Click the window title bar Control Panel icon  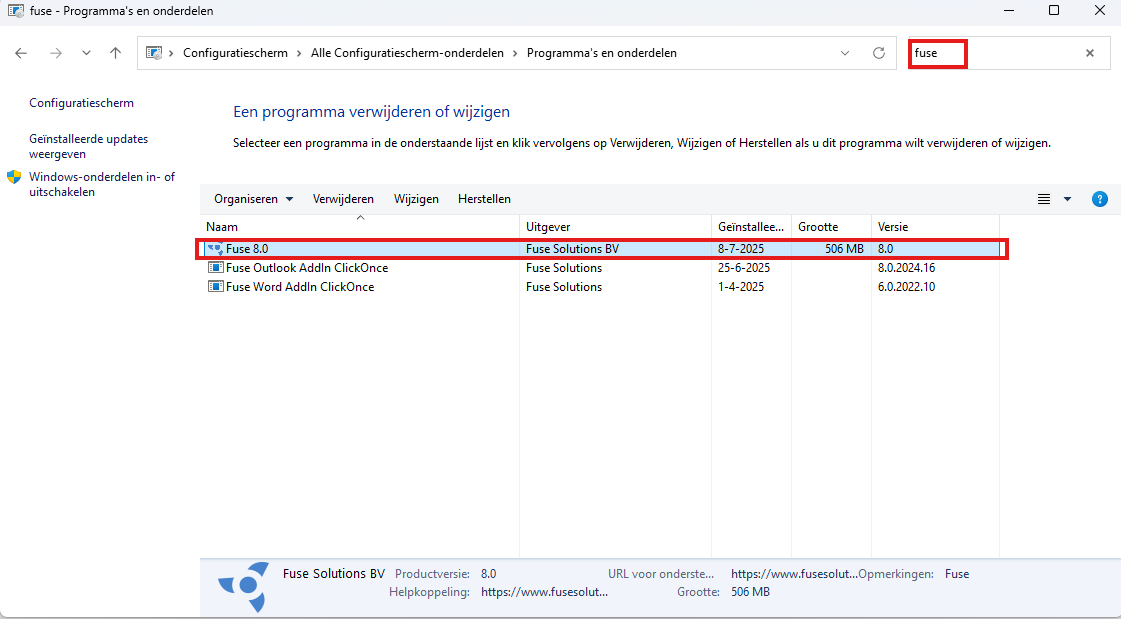(x=15, y=11)
